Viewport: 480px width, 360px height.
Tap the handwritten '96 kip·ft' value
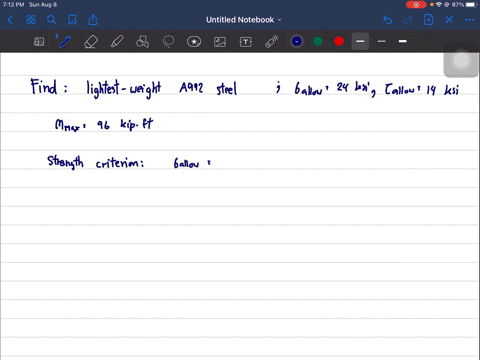tap(125, 124)
